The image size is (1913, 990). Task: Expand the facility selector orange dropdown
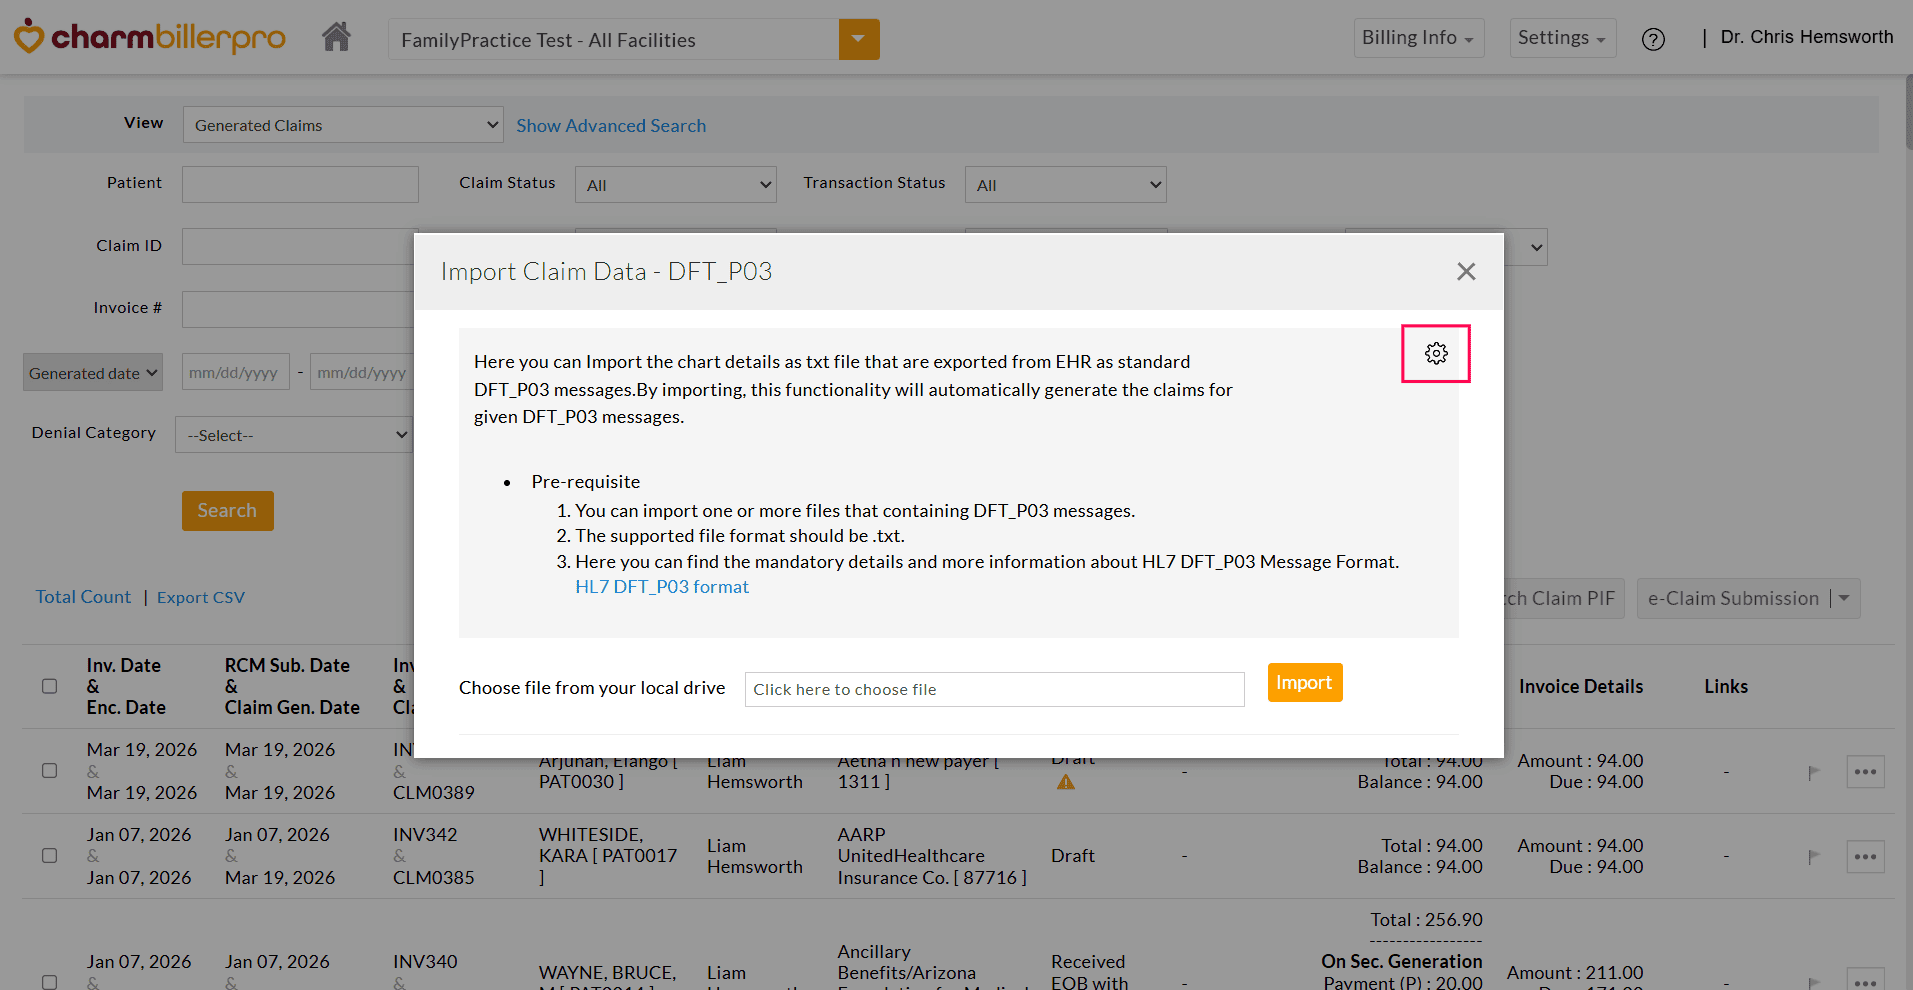pyautogui.click(x=859, y=39)
